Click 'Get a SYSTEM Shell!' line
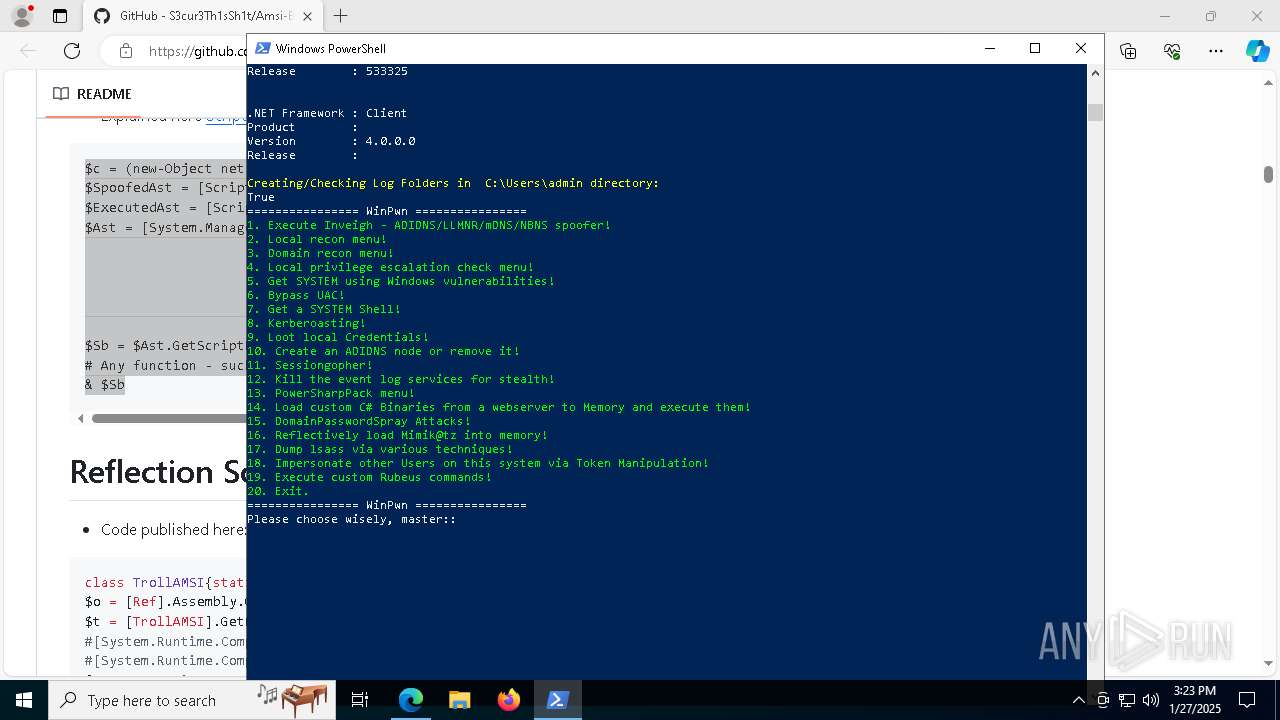The width and height of the screenshot is (1280, 720). pyautogui.click(x=324, y=309)
